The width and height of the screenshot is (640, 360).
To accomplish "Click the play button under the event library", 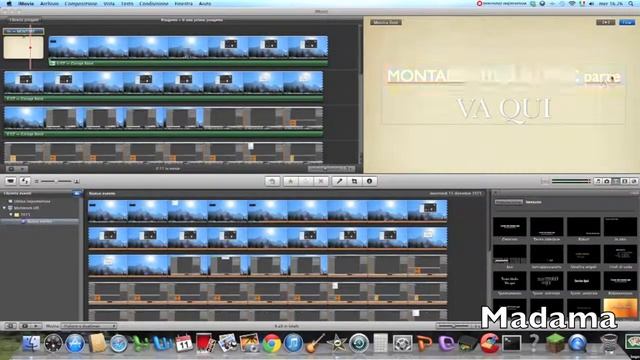I will coord(36,326).
